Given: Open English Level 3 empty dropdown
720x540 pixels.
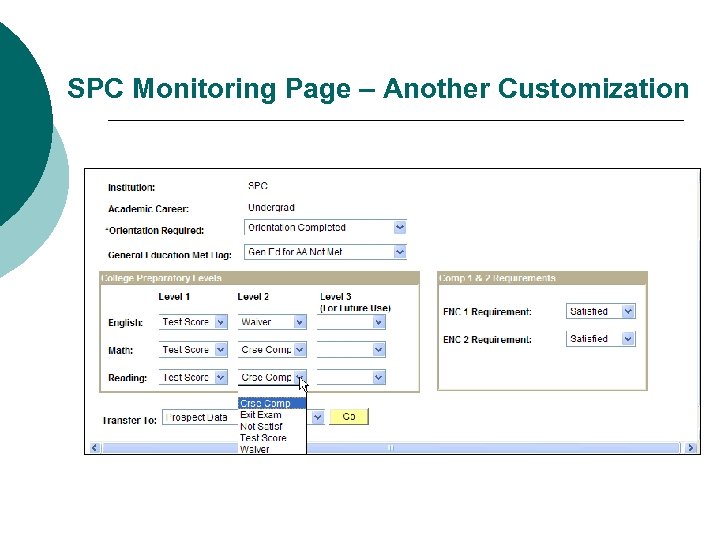Looking at the screenshot, I should click(x=351, y=322).
